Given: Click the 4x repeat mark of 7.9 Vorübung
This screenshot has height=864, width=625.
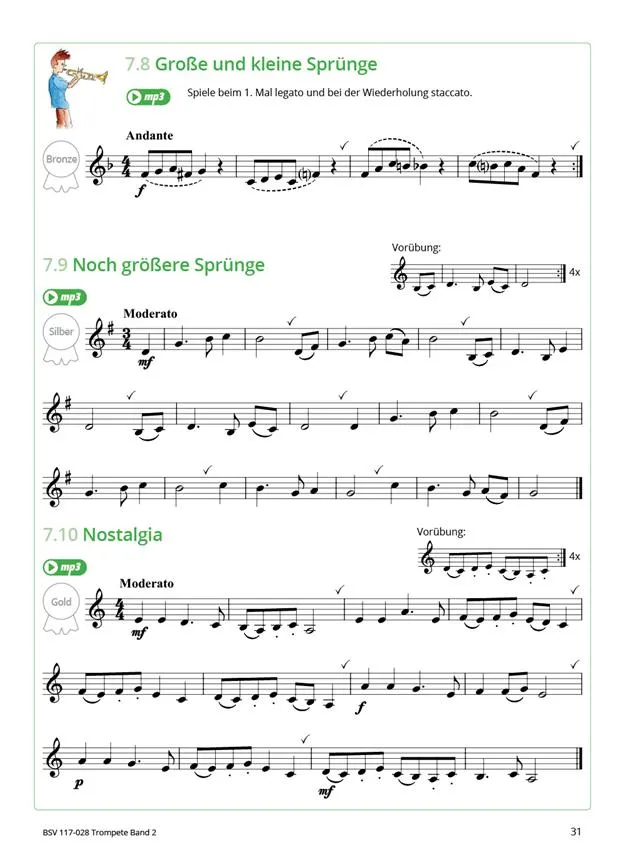Looking at the screenshot, I should click(574, 272).
